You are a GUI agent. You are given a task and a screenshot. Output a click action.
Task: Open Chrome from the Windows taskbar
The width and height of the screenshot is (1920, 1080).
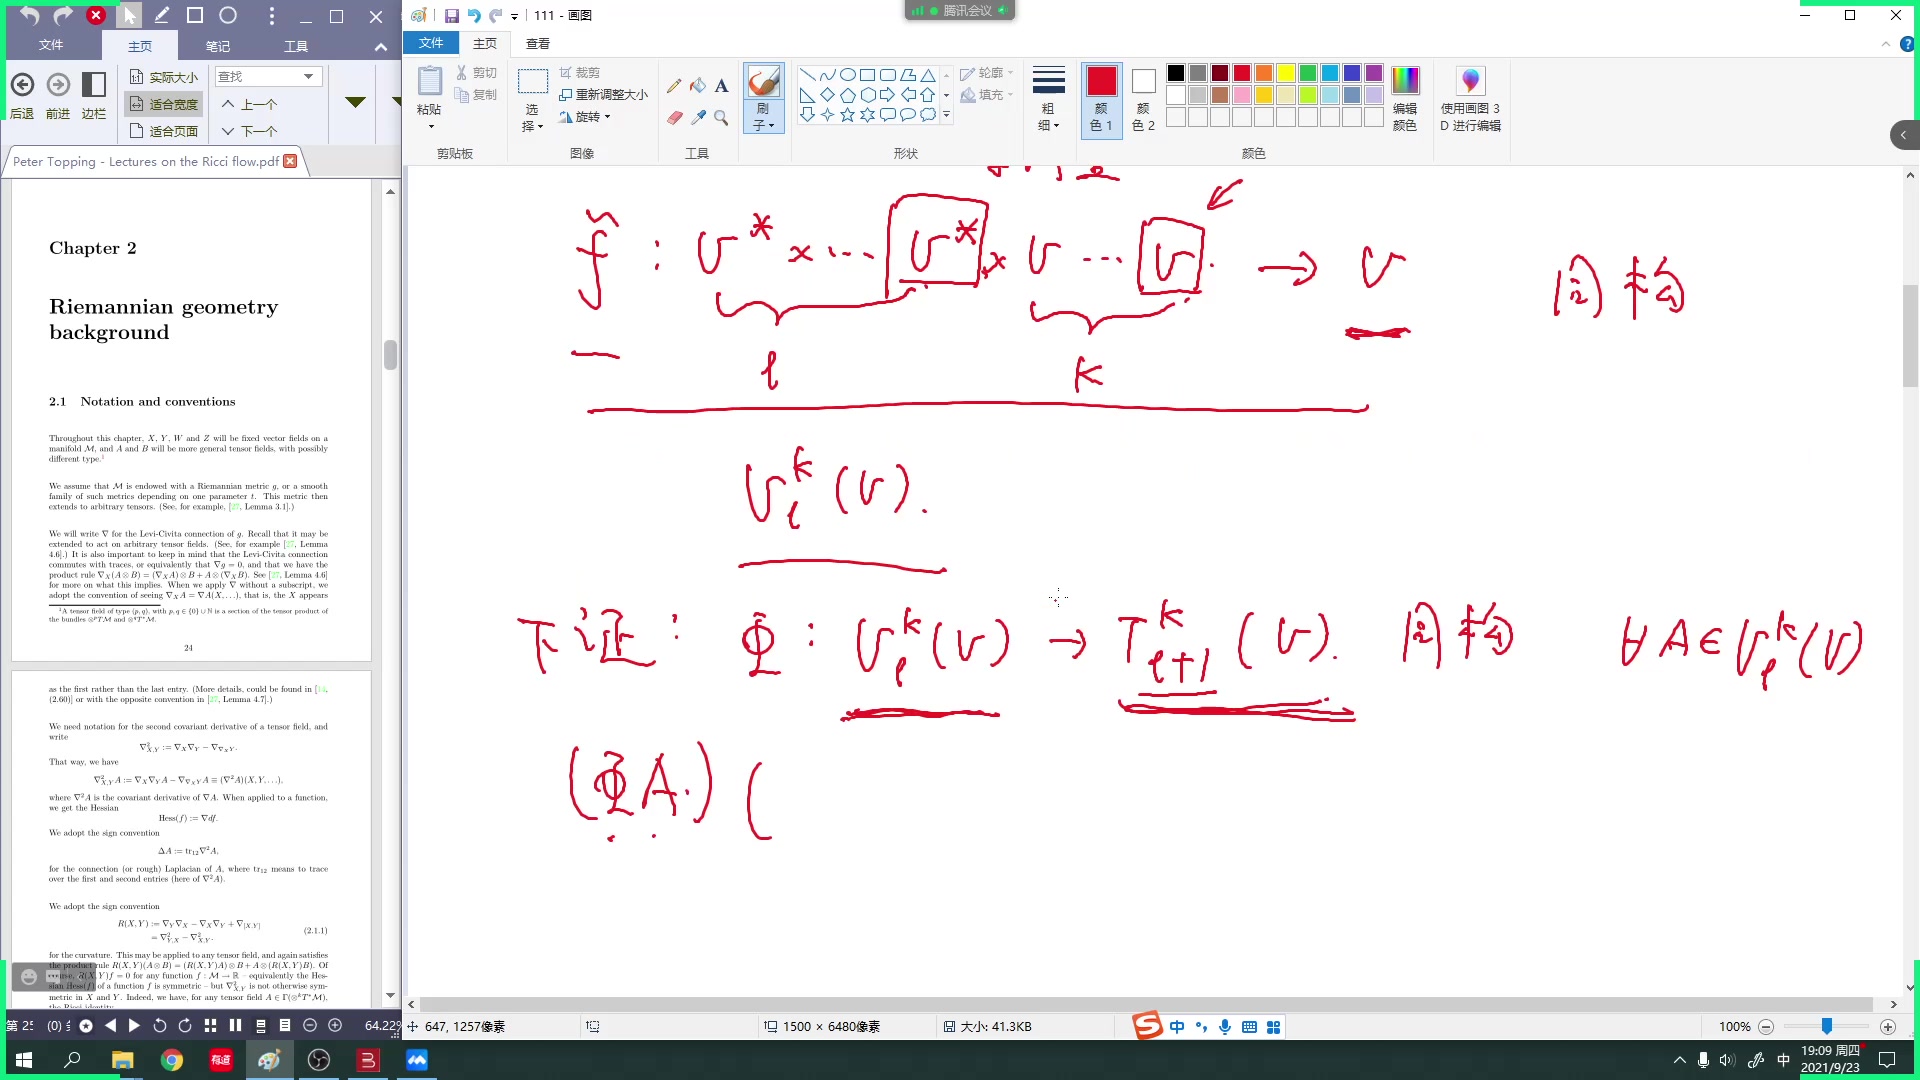tap(171, 1059)
